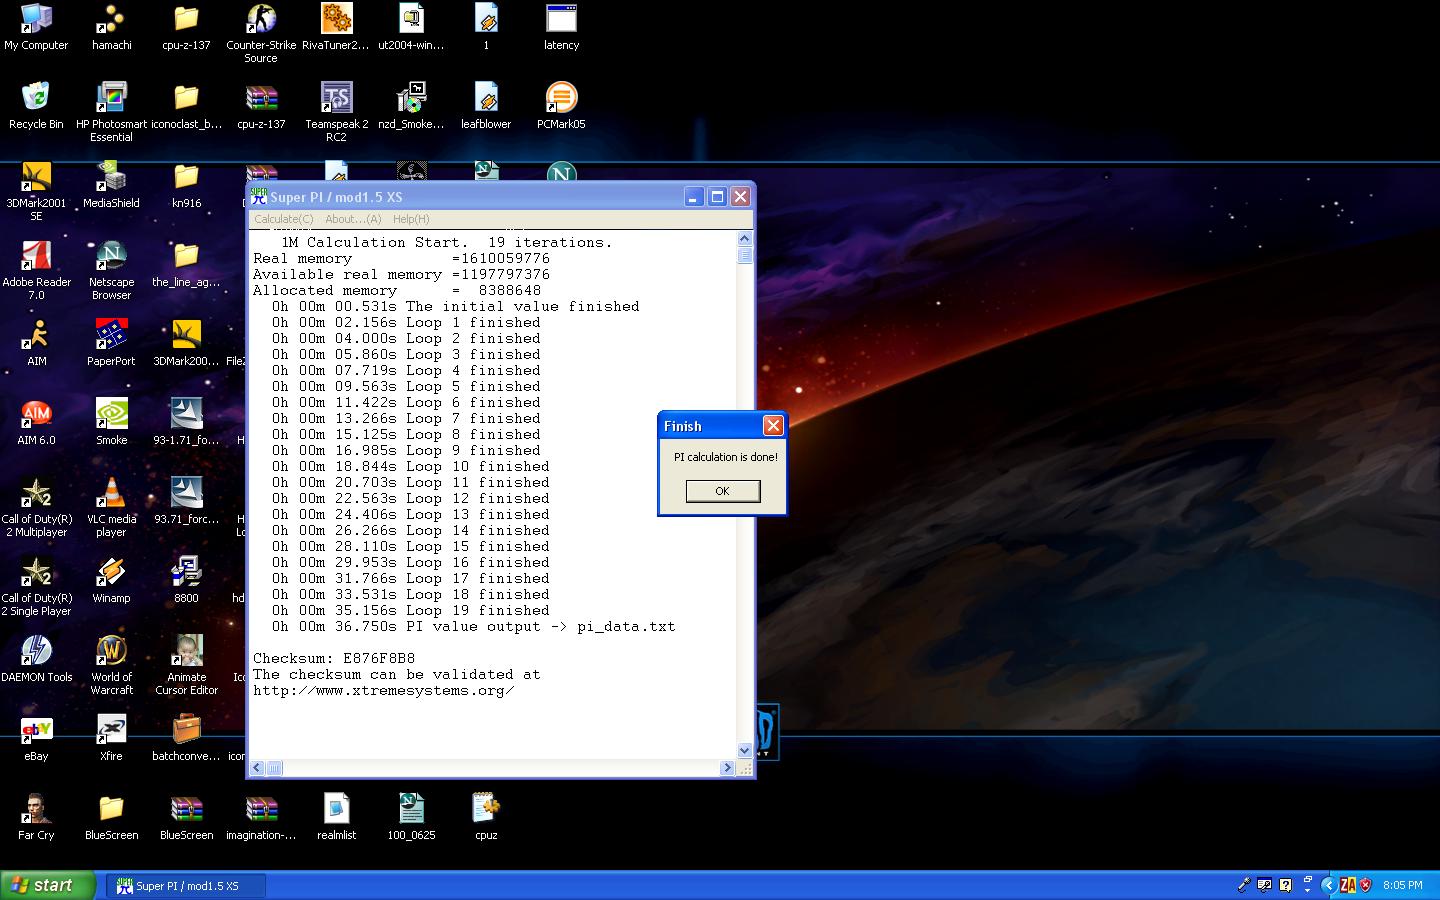Select the 3DMark2001 SE icon
Viewport: 1440px width, 900px height.
click(36, 191)
